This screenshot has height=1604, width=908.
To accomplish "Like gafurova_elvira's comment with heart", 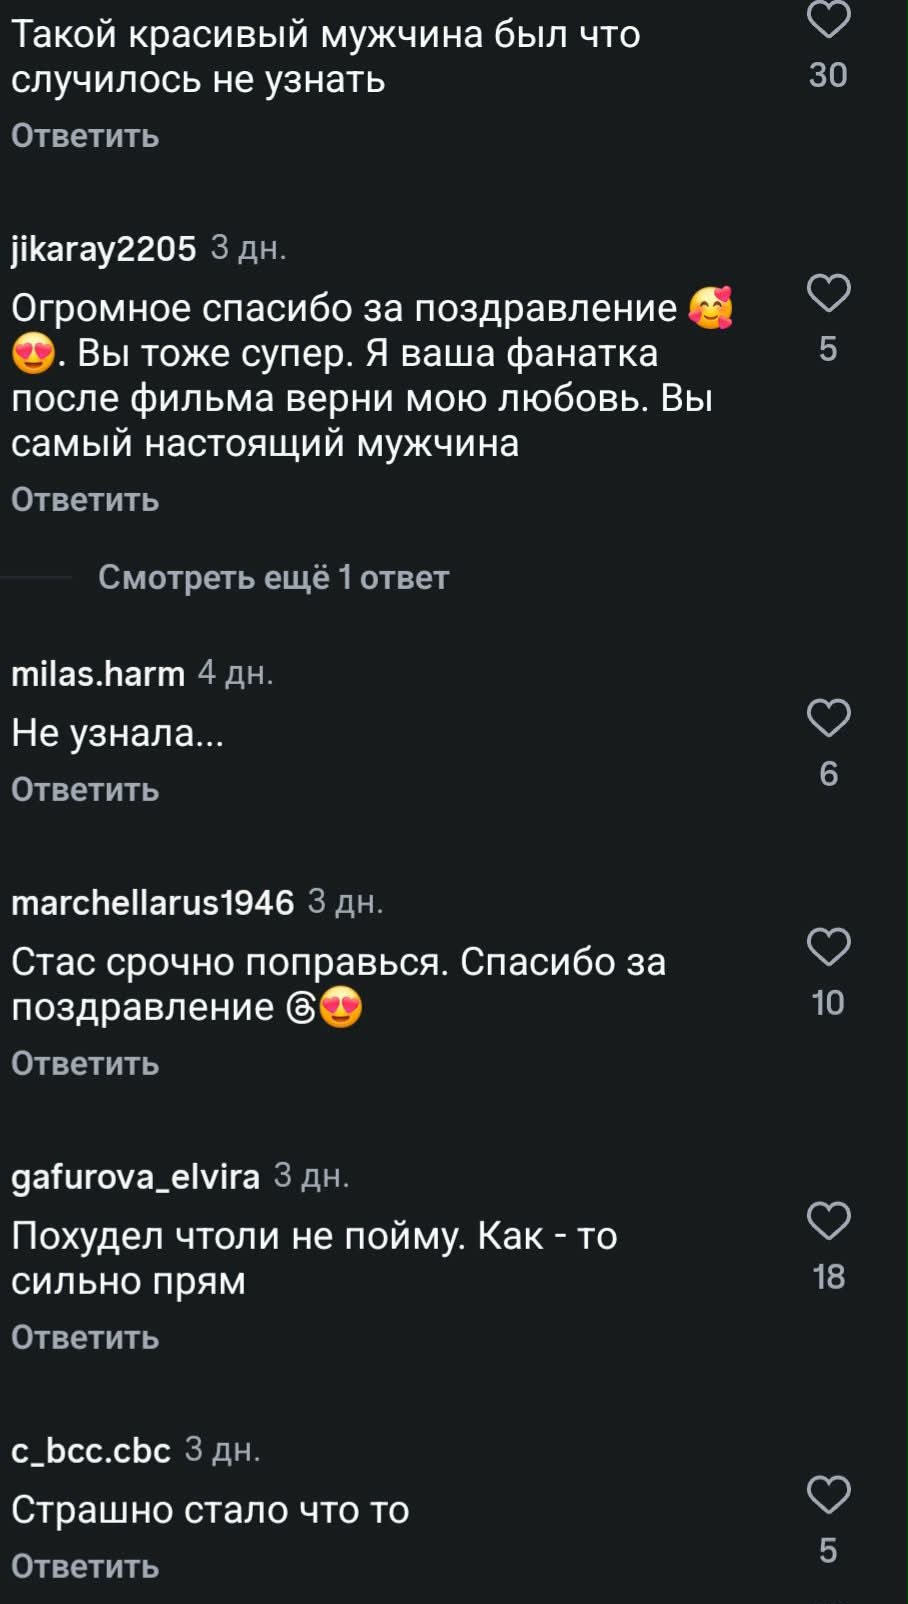I will click(x=828, y=1221).
